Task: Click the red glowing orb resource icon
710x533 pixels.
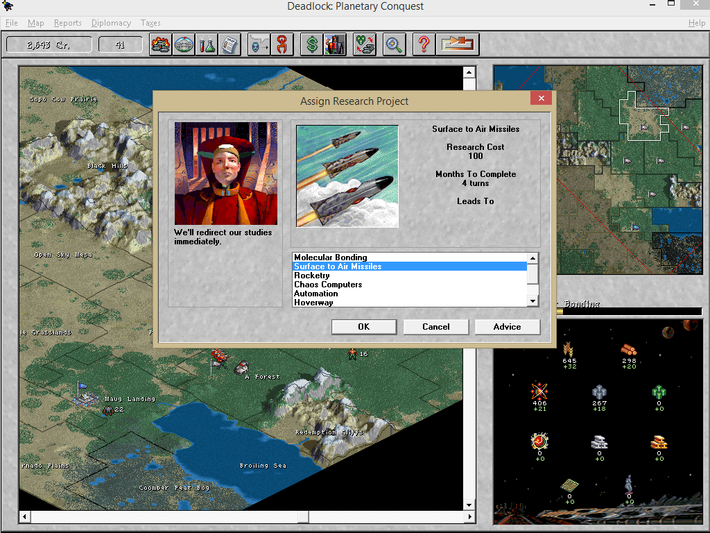Action: (539, 441)
